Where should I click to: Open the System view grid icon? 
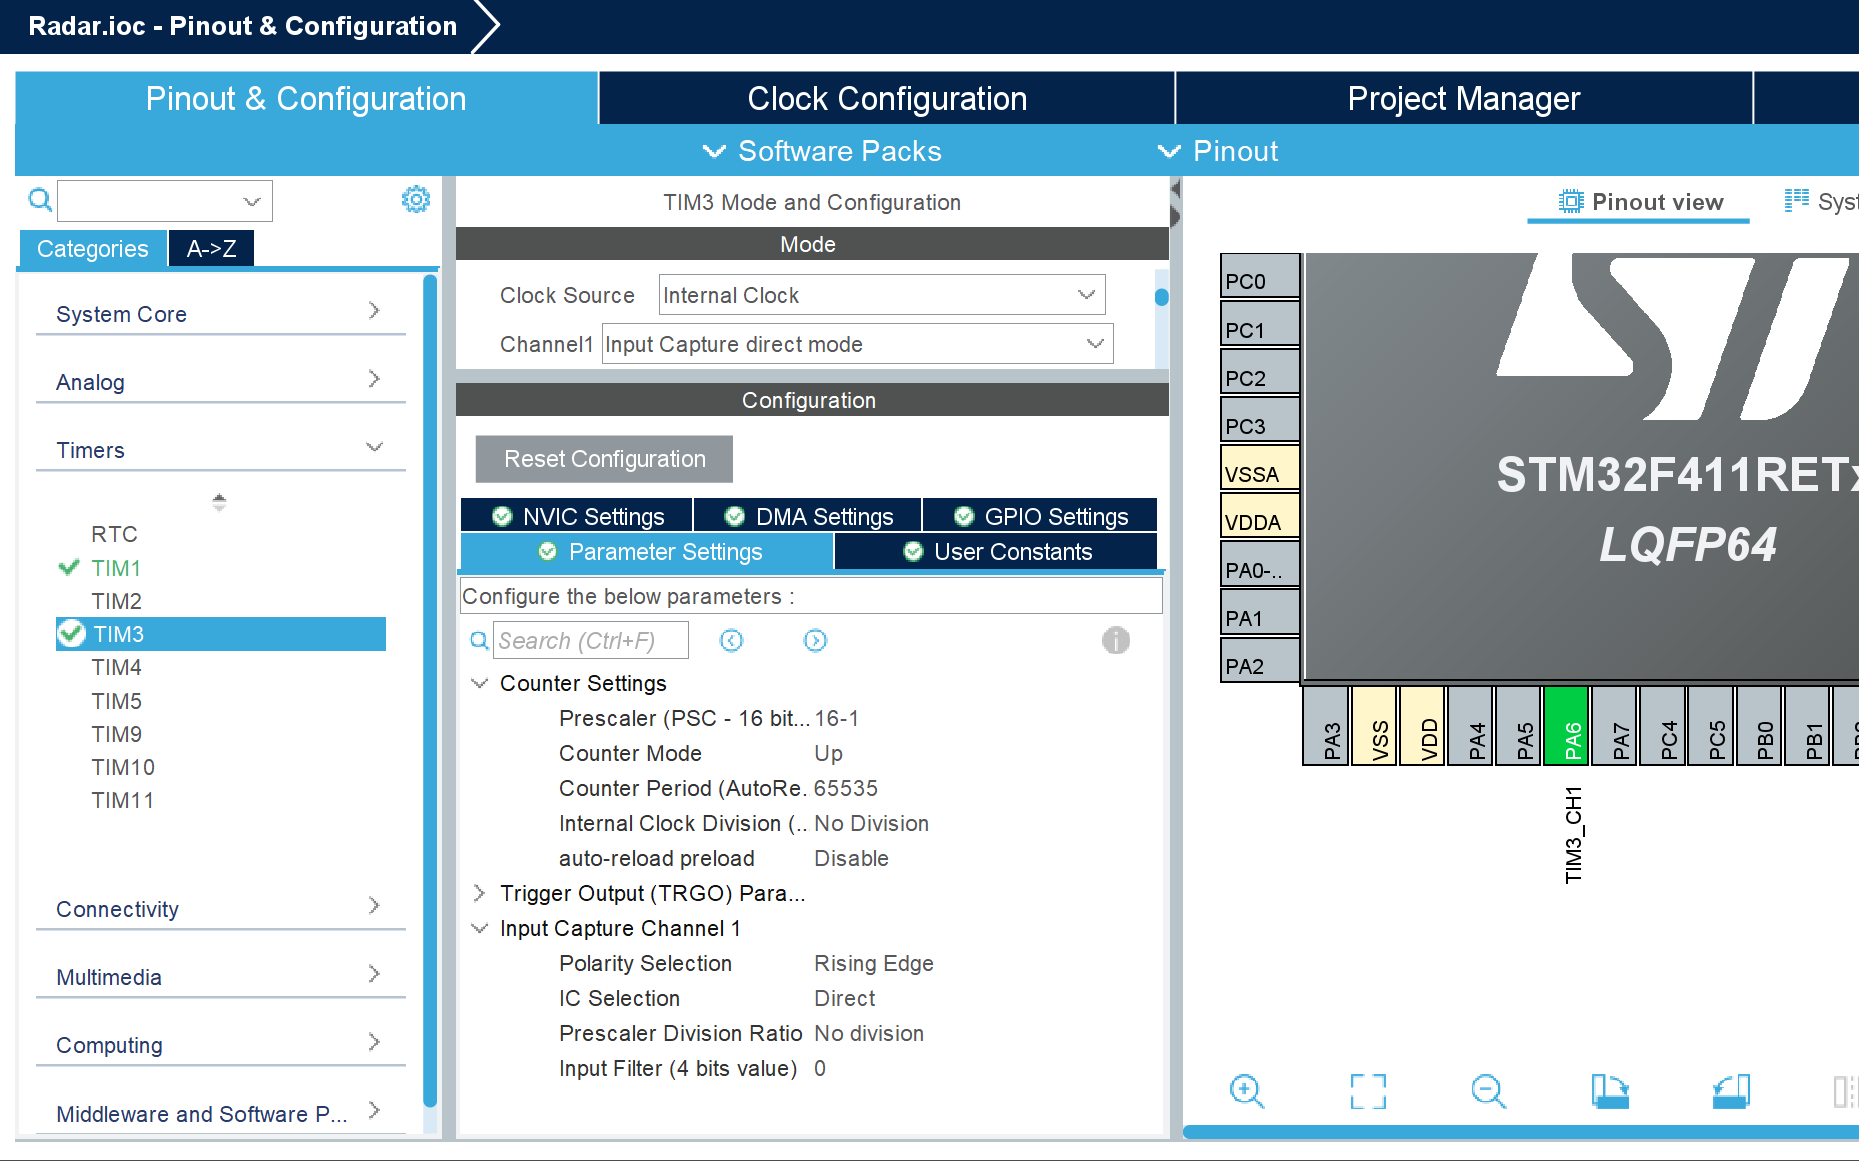click(x=1797, y=201)
